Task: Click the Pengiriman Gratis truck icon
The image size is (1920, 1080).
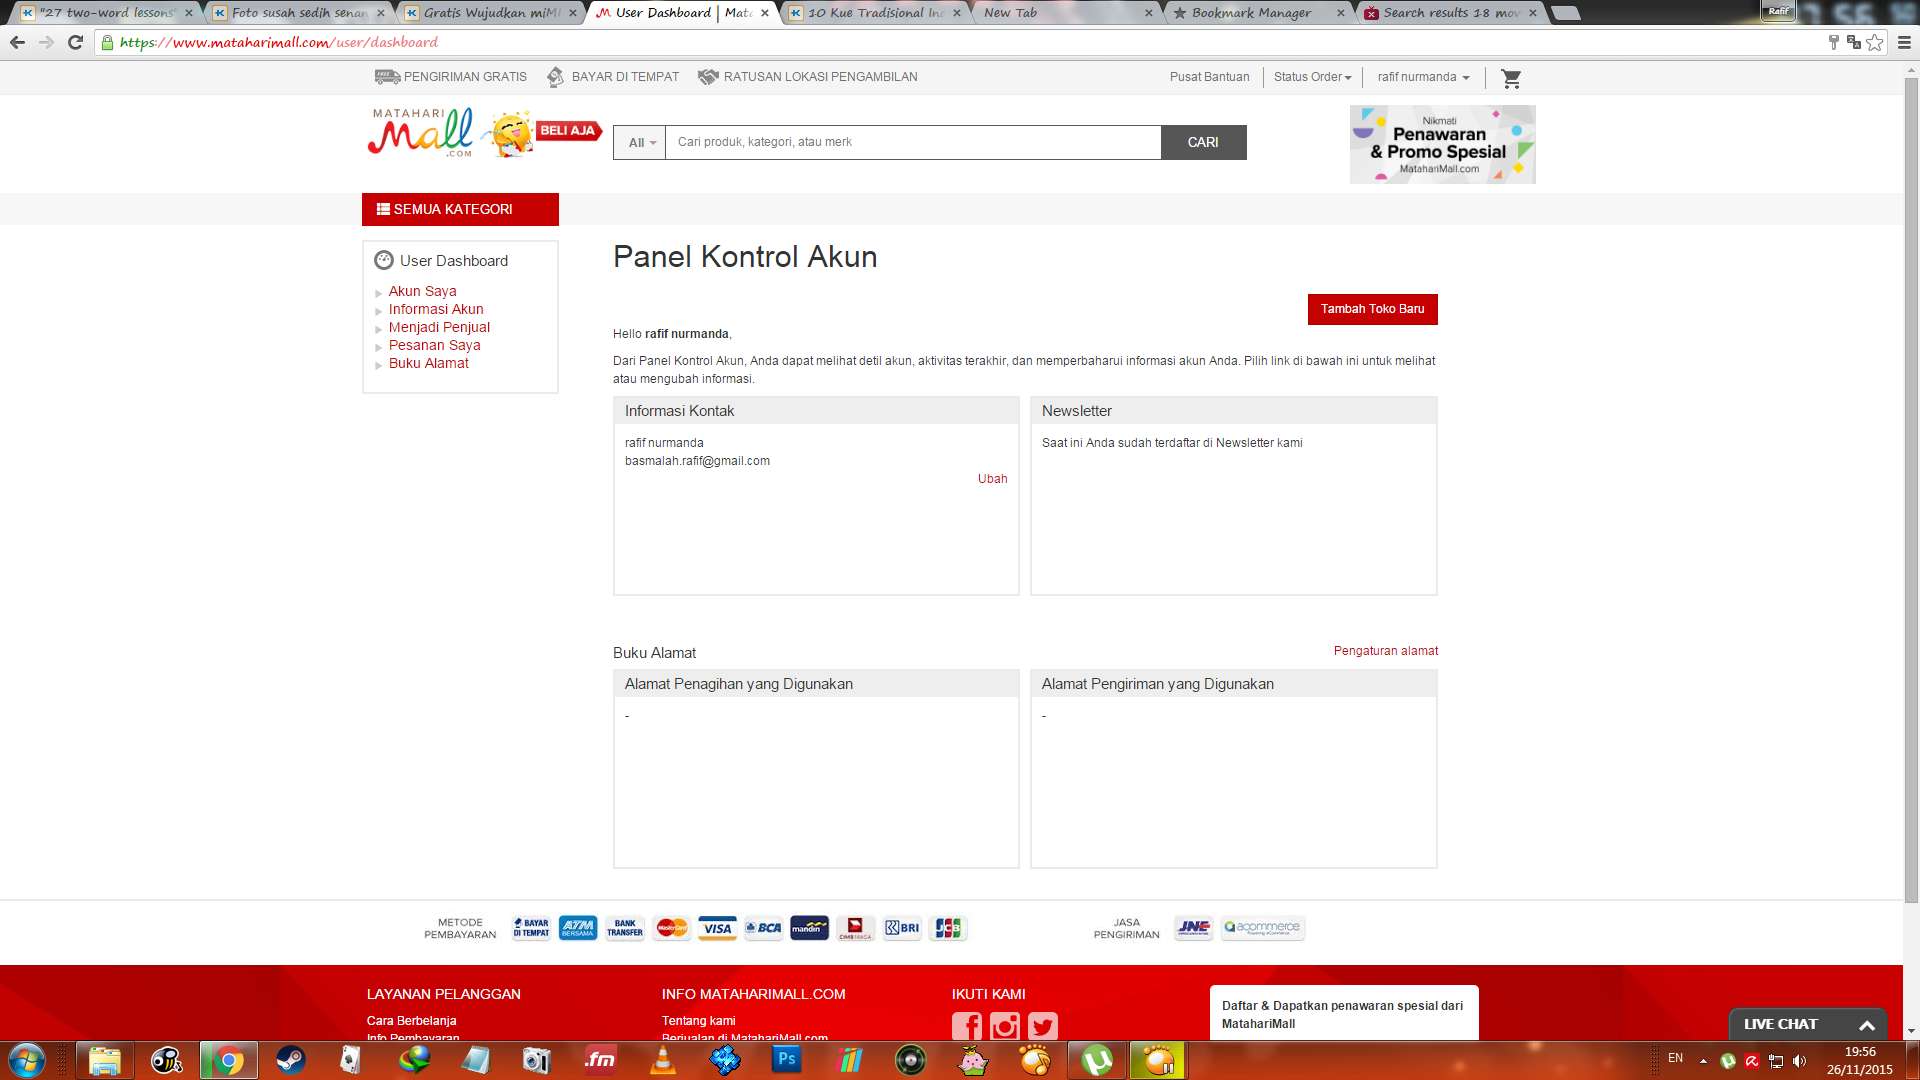Action: click(x=387, y=77)
